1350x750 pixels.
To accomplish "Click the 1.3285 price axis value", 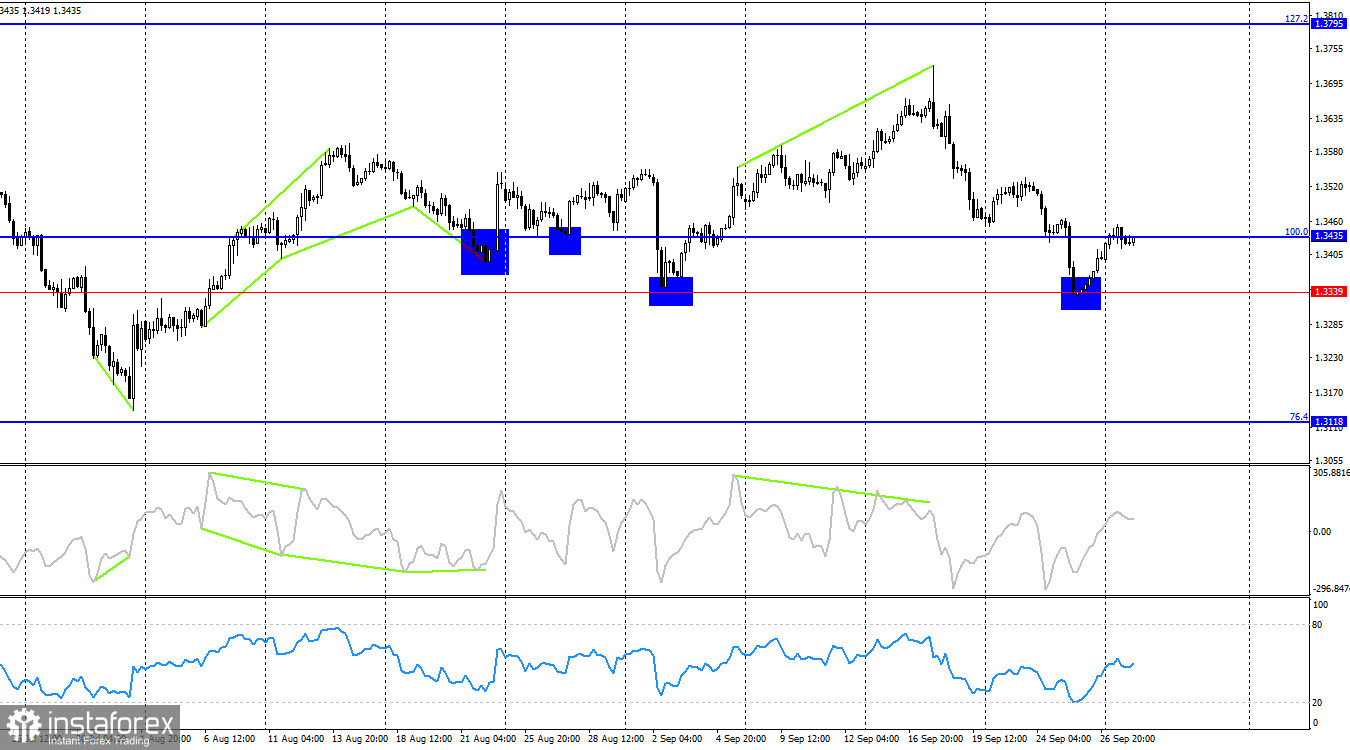I will (x=1328, y=324).
